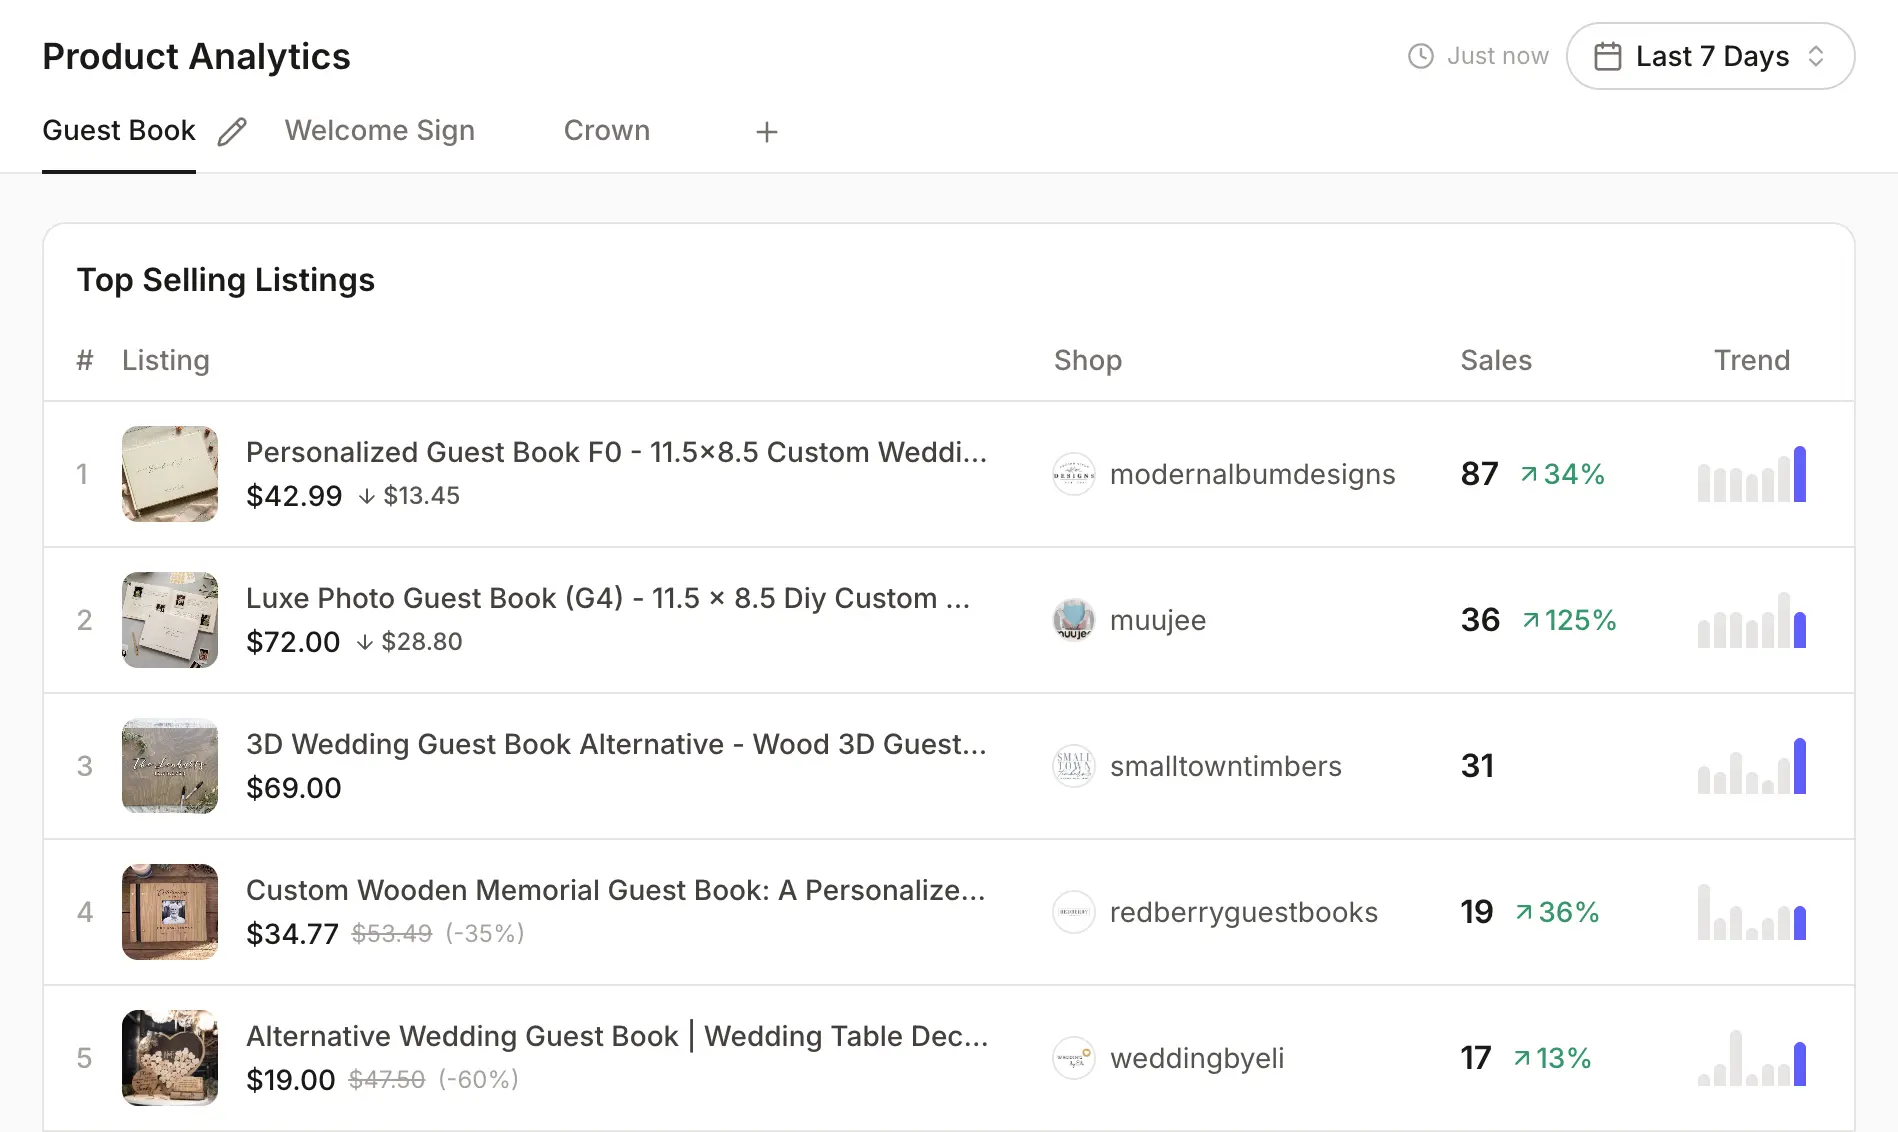Click the Personalized Guest Book F0 thumbnail
The width and height of the screenshot is (1898, 1132).
click(169, 474)
